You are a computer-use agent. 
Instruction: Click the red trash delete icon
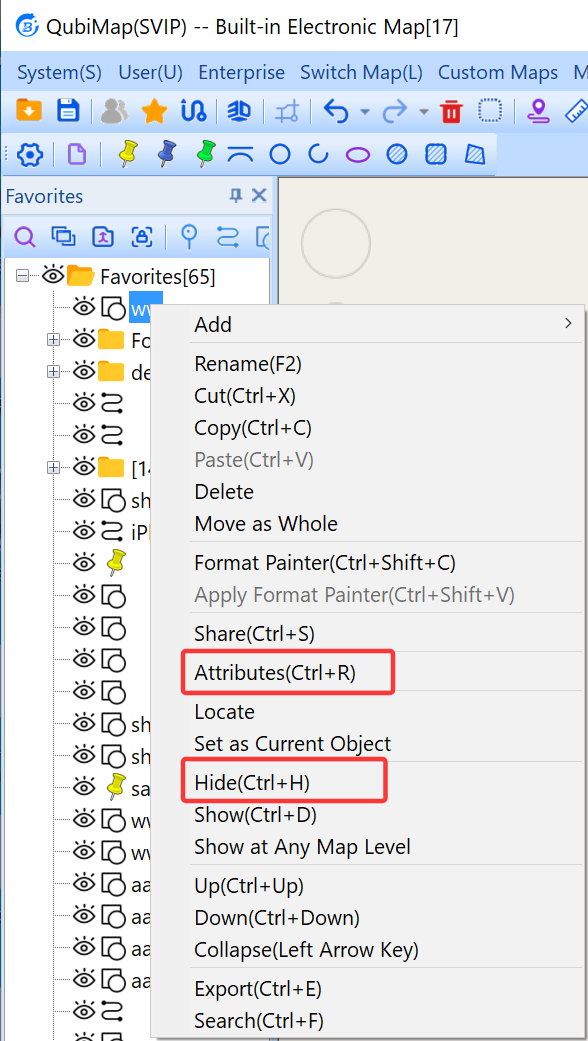point(451,112)
